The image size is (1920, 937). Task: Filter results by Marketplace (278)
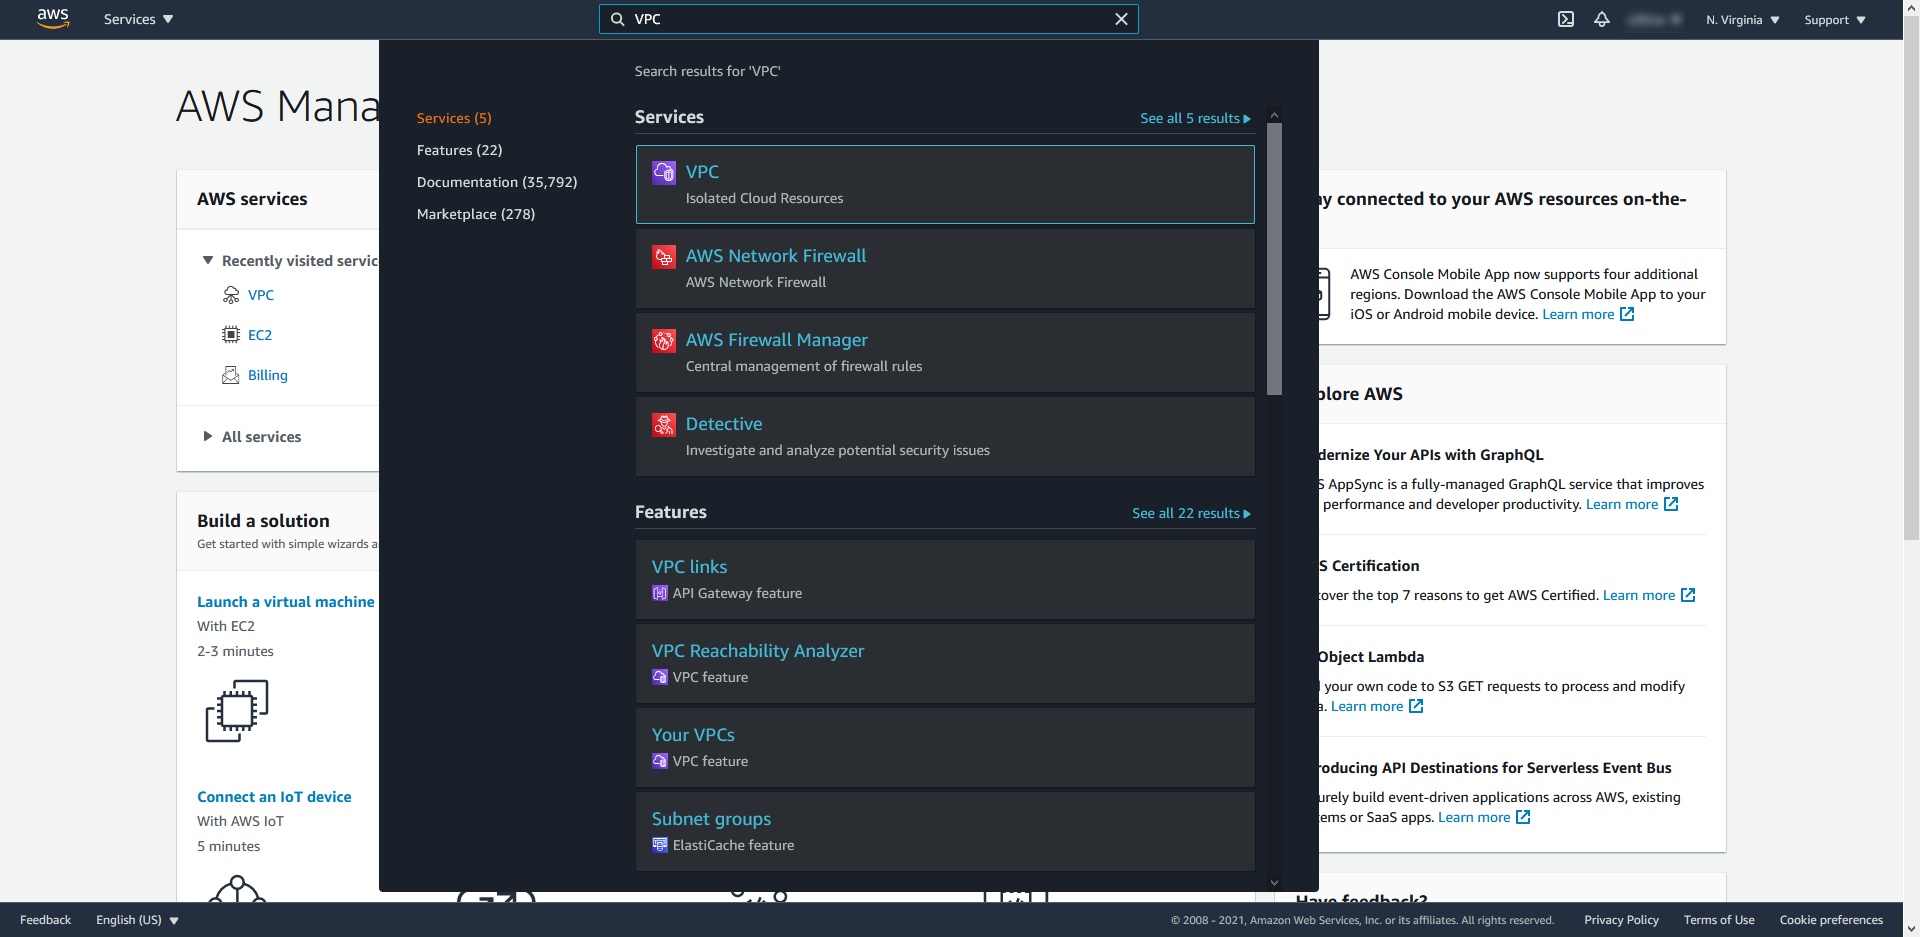click(476, 214)
